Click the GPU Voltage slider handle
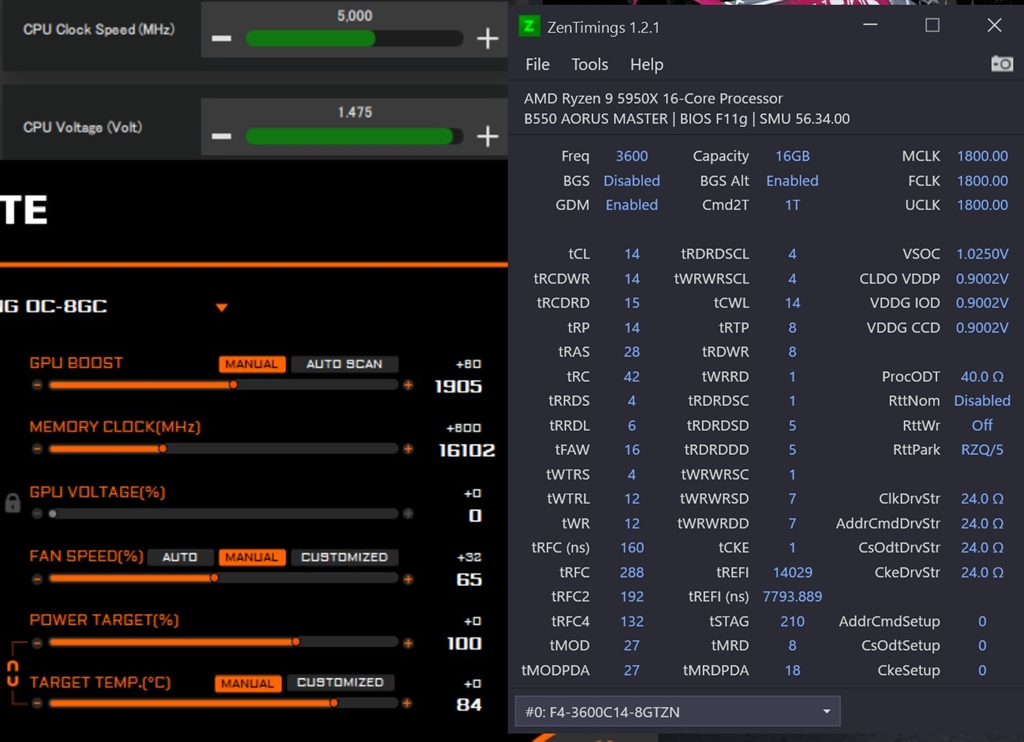The width and height of the screenshot is (1024, 742). point(53,514)
